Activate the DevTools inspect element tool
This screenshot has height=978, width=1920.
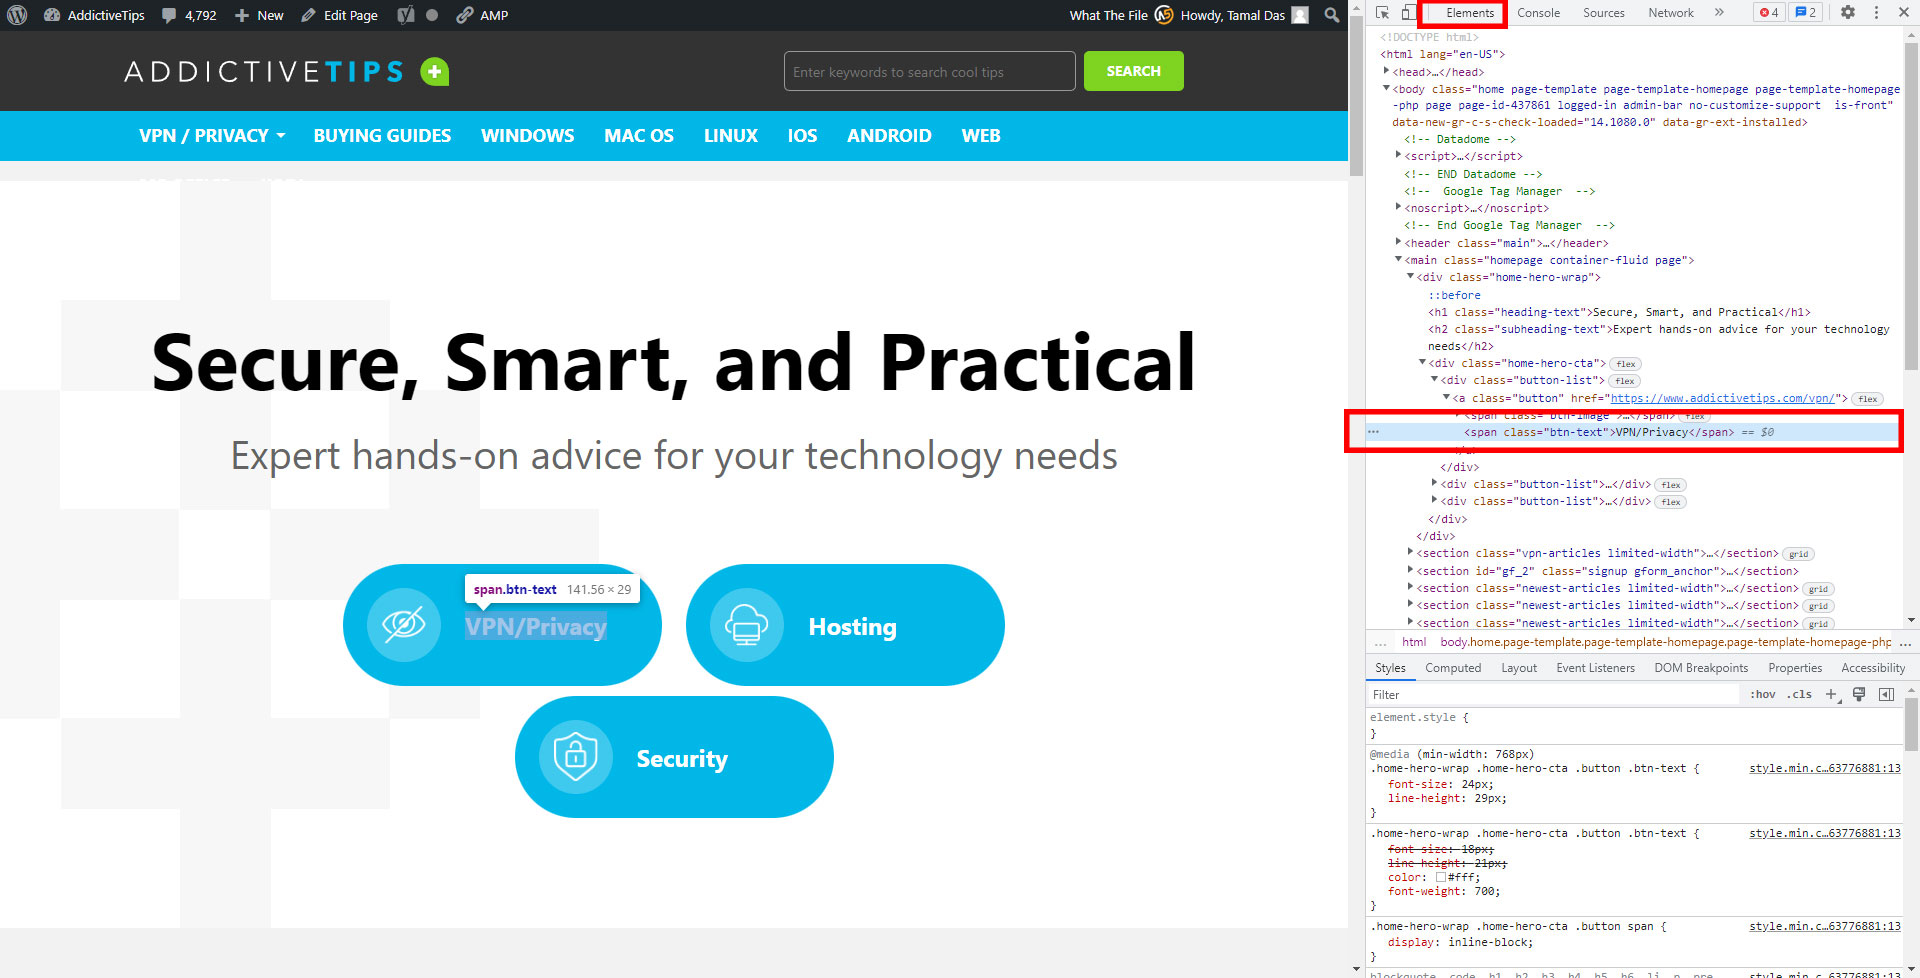[x=1382, y=13]
